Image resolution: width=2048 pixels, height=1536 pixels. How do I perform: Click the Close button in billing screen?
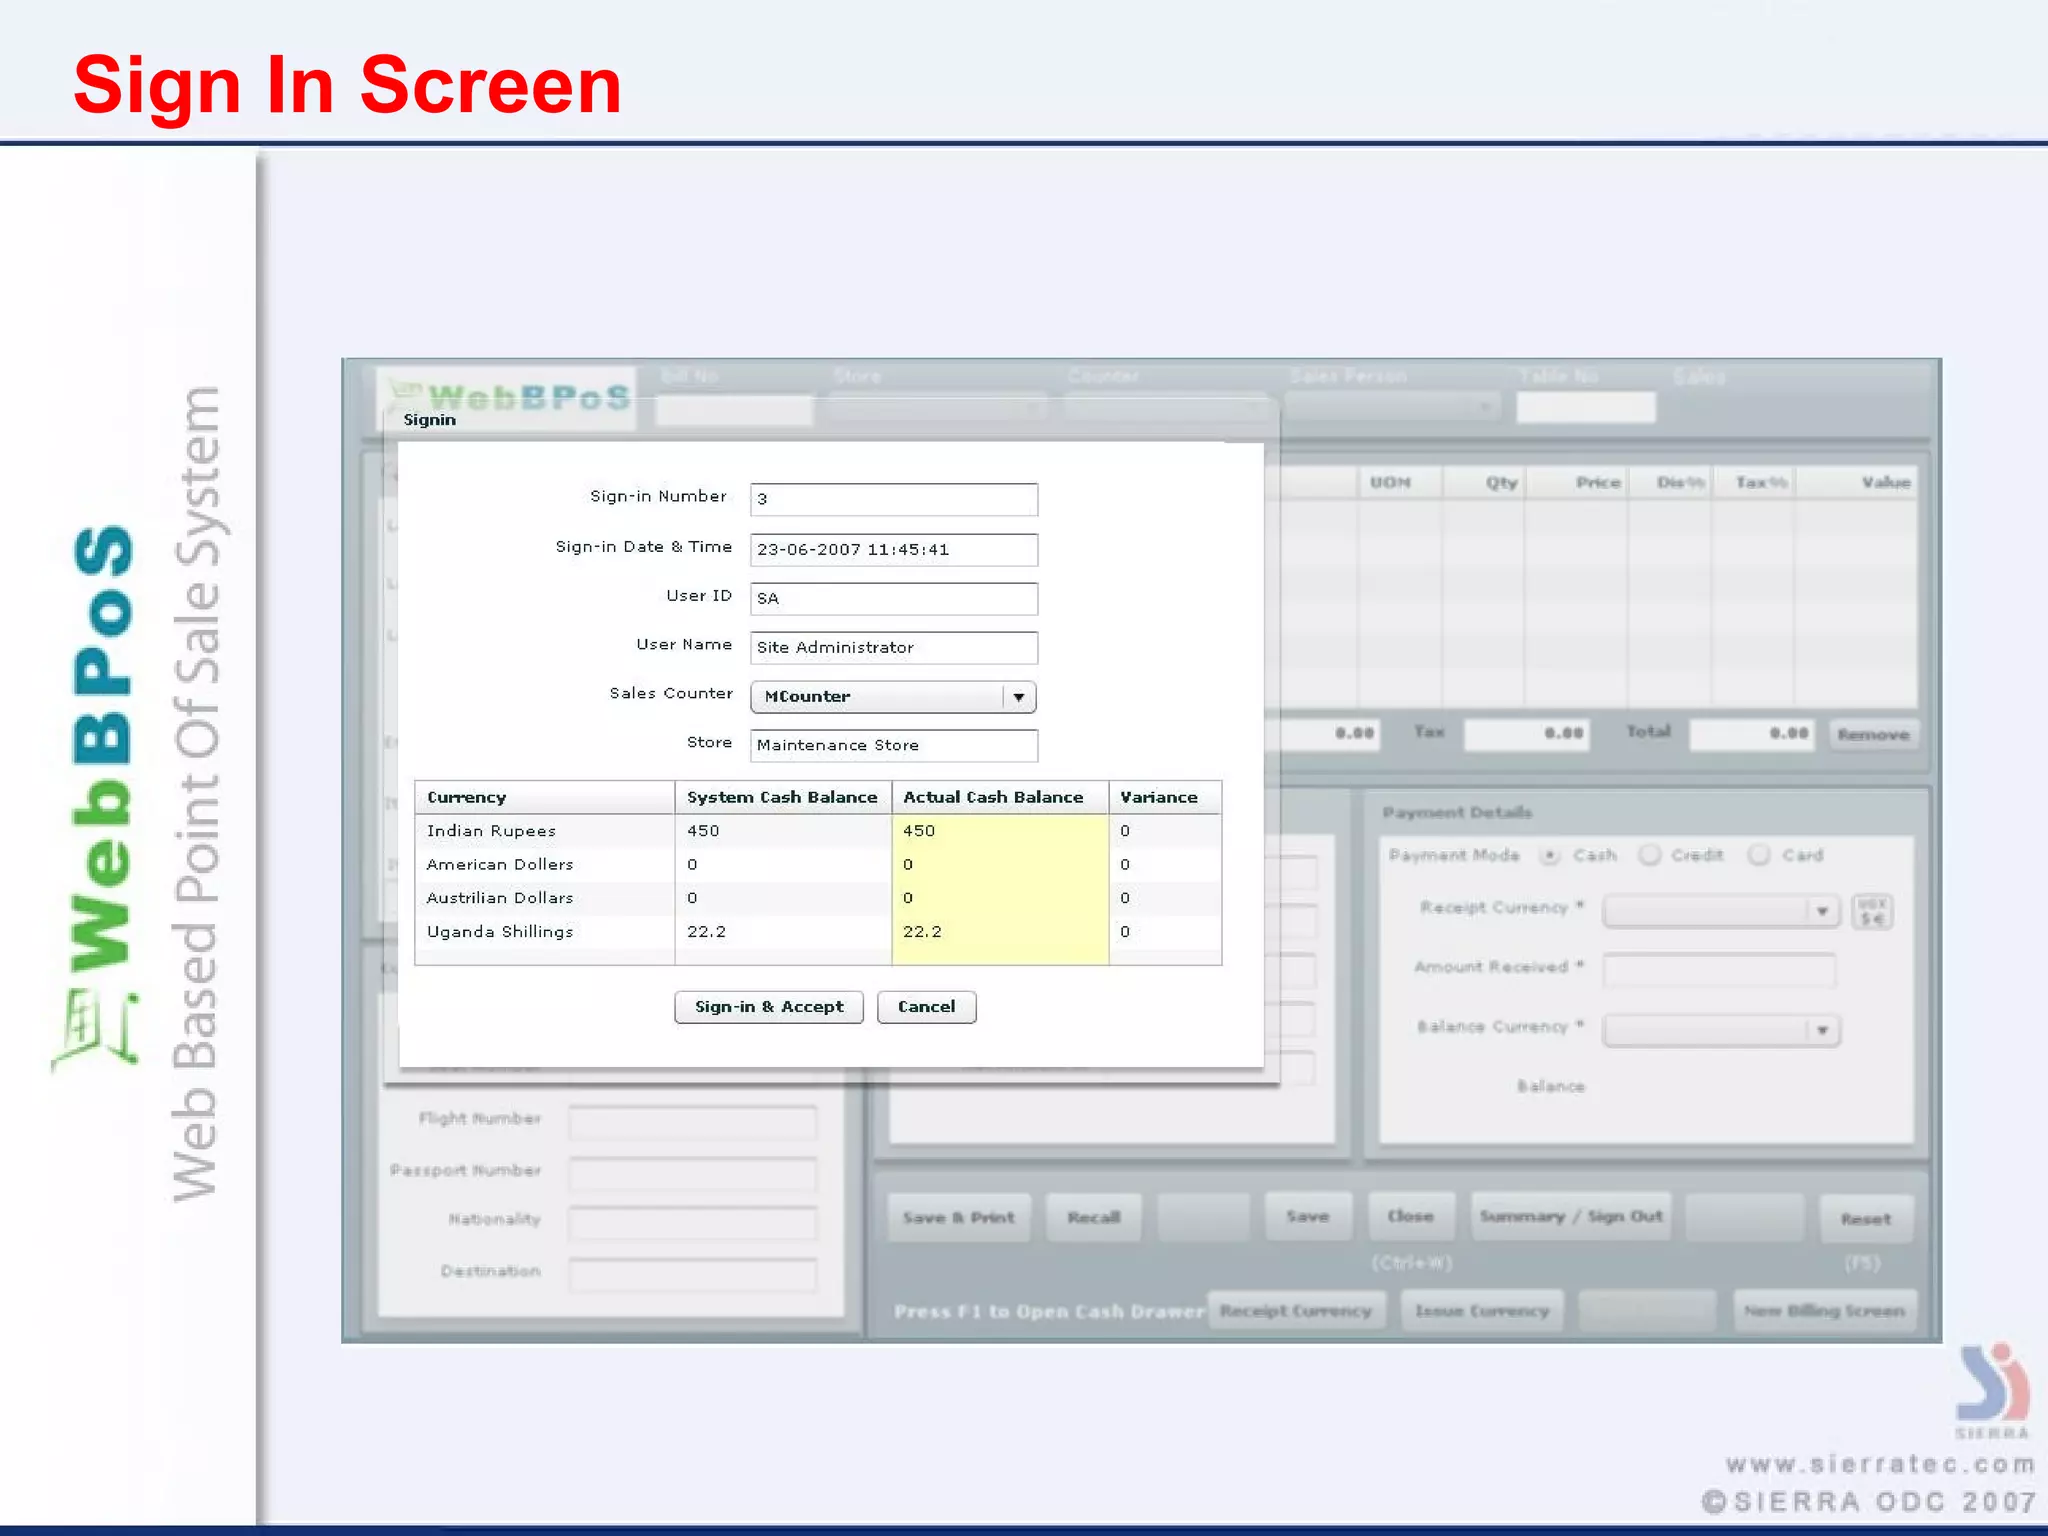1410,1217
